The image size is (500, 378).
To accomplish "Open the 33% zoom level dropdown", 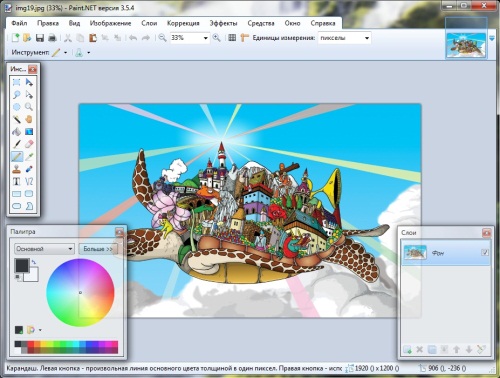I will point(206,38).
